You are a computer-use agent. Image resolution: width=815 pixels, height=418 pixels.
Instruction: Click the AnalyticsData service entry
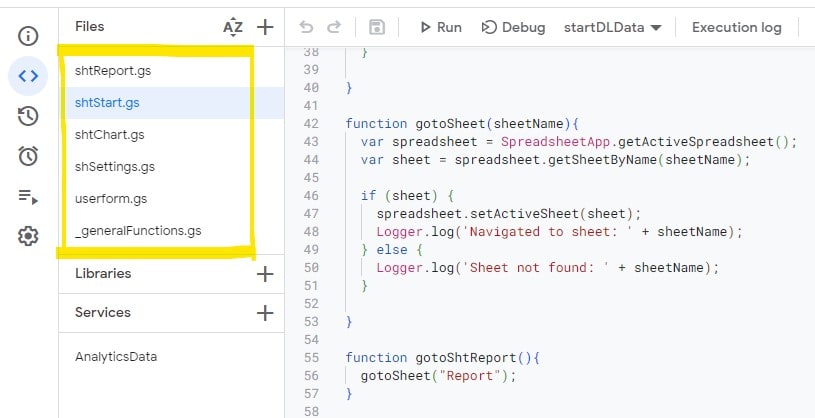coord(116,357)
